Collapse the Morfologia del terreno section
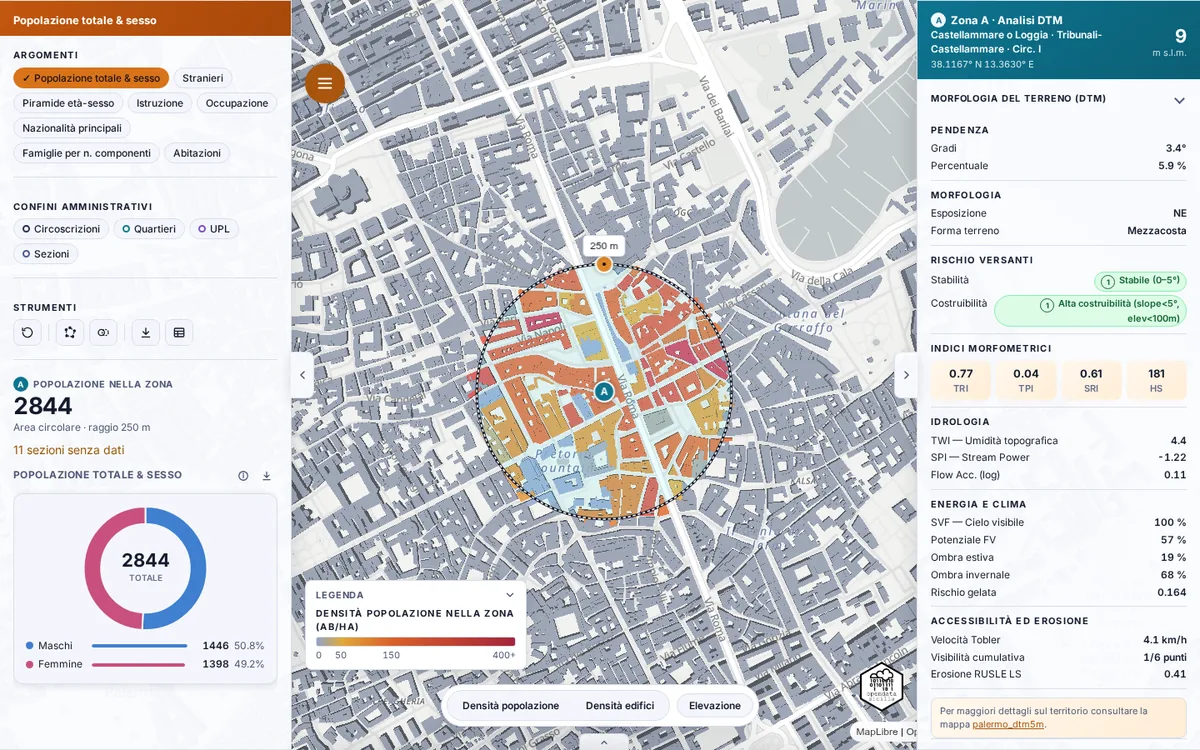Viewport: 1200px width, 750px height. pos(1179,100)
